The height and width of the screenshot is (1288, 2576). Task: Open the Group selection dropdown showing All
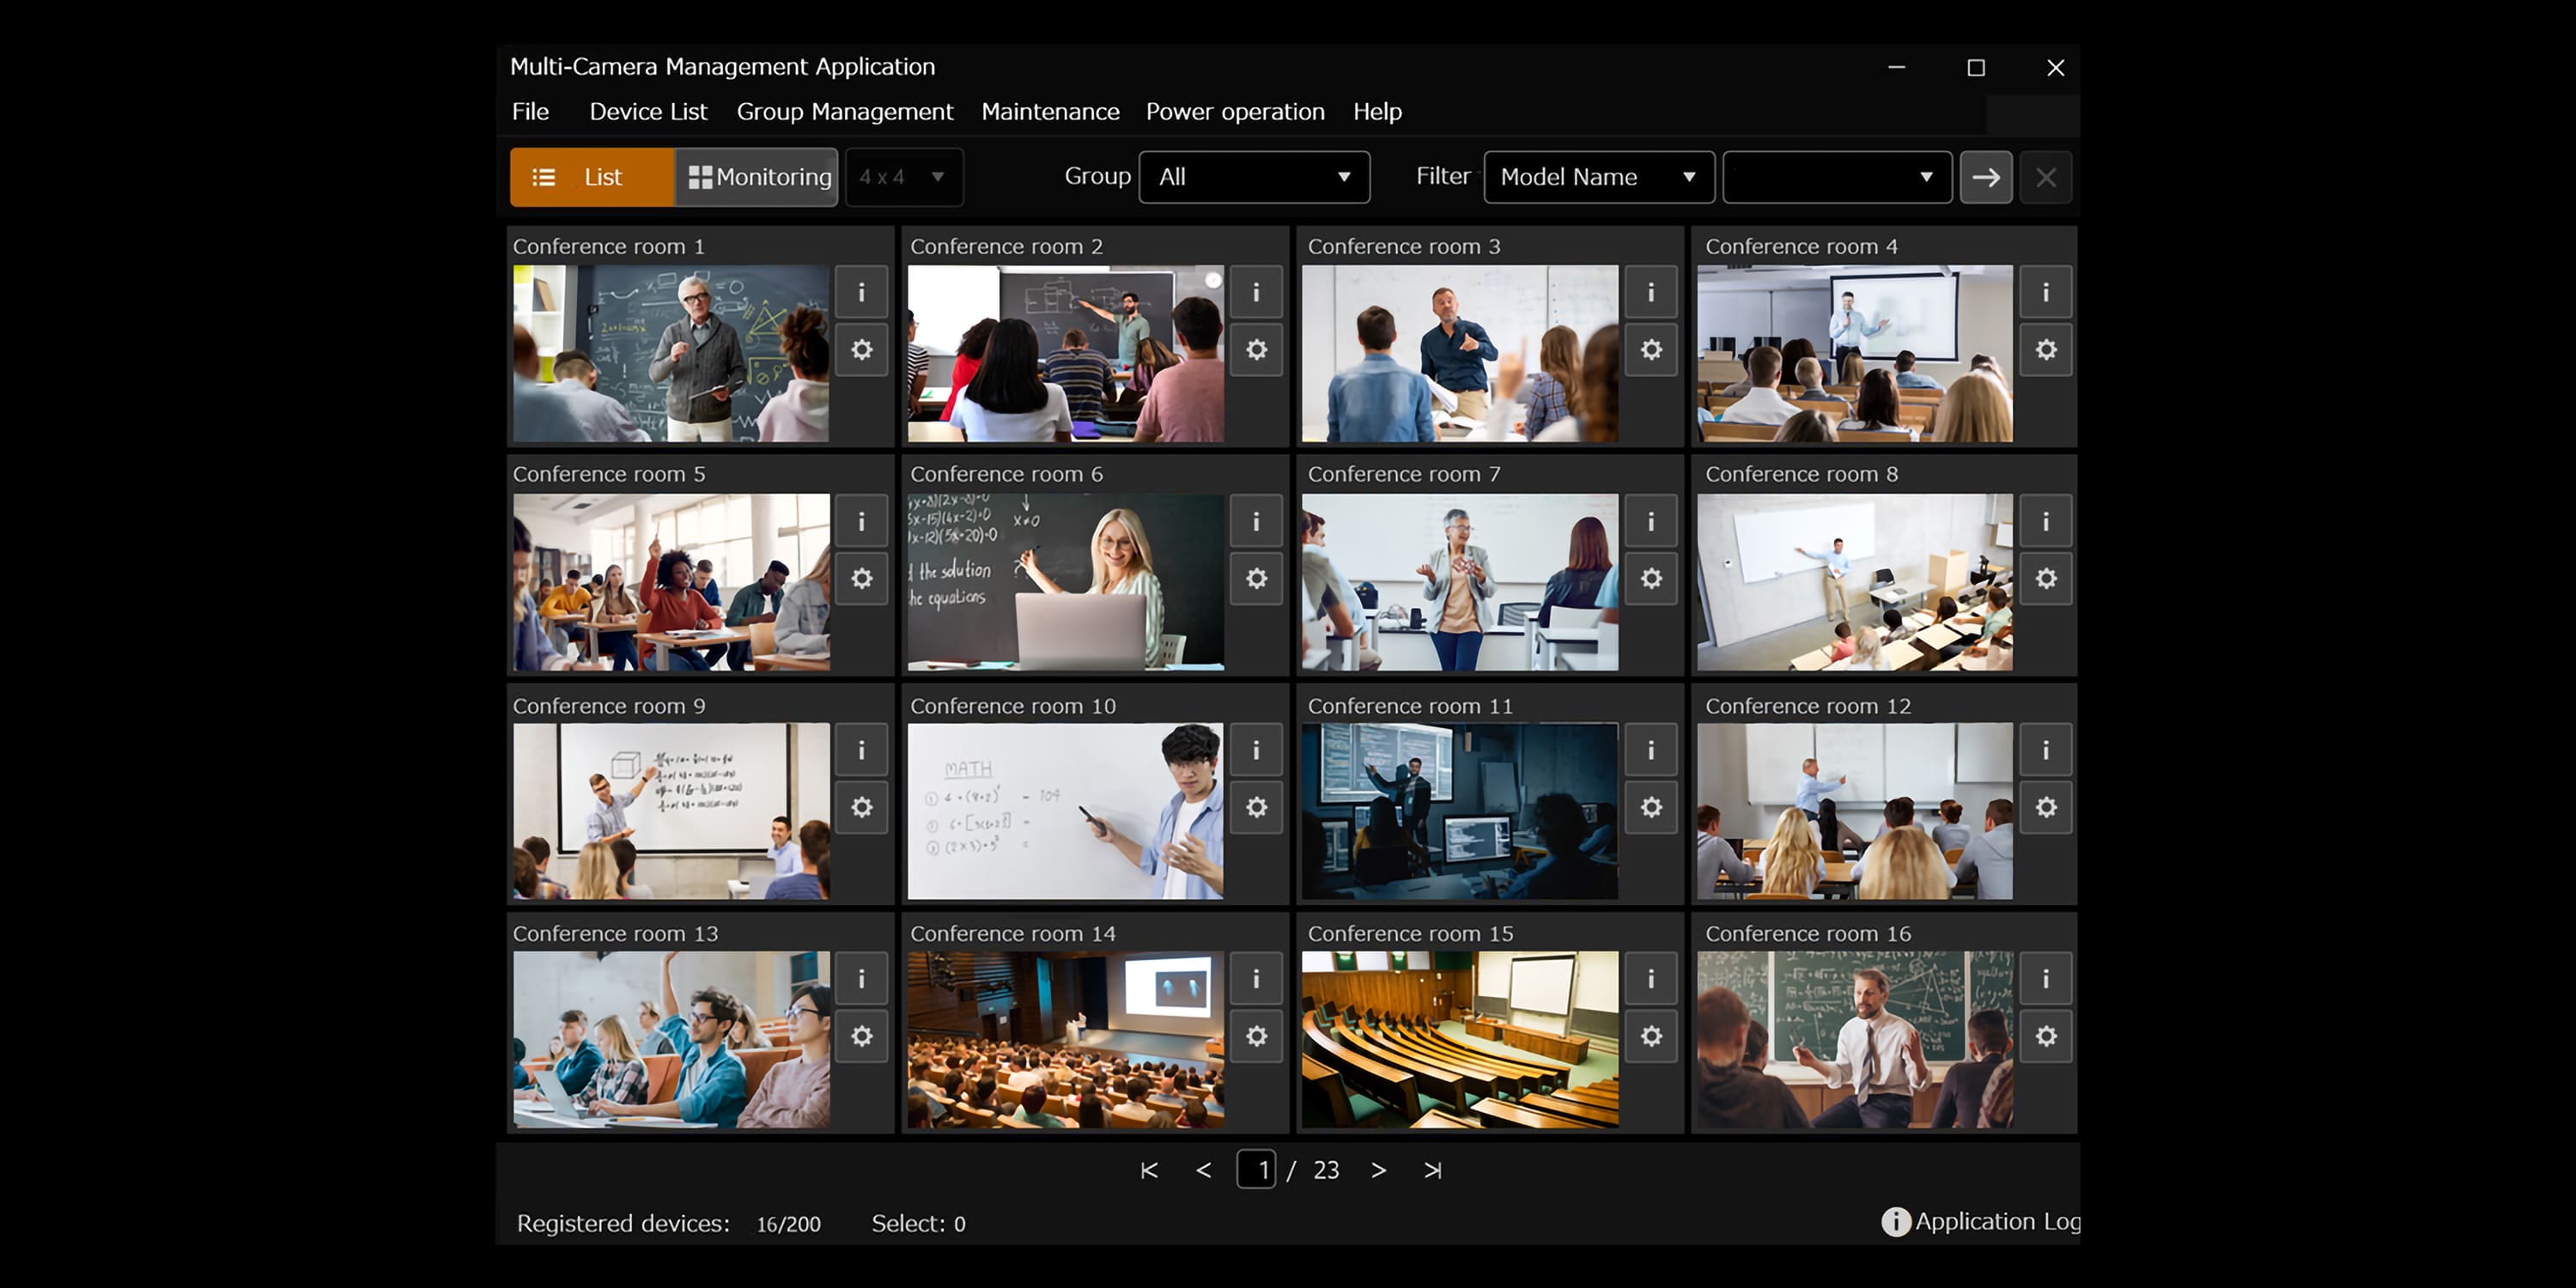pos(1254,177)
